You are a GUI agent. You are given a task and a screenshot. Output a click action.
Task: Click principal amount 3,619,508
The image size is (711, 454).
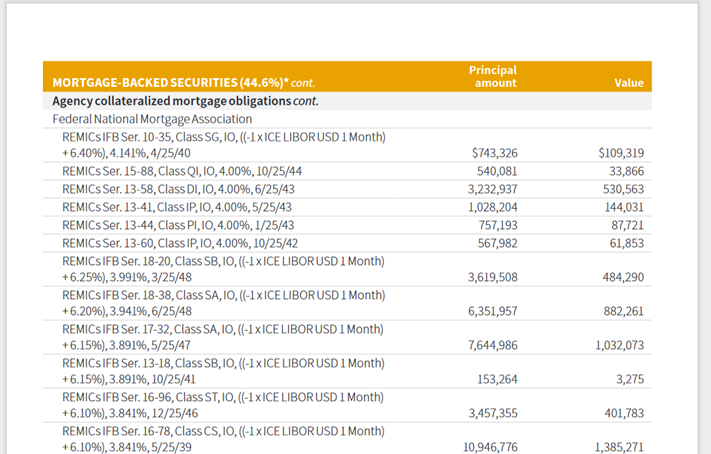click(493, 278)
